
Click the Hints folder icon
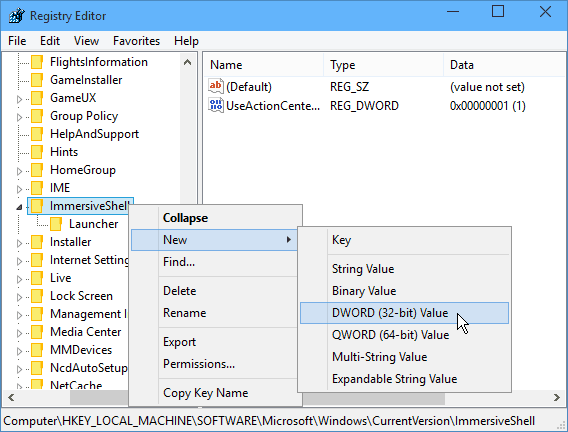[x=37, y=152]
